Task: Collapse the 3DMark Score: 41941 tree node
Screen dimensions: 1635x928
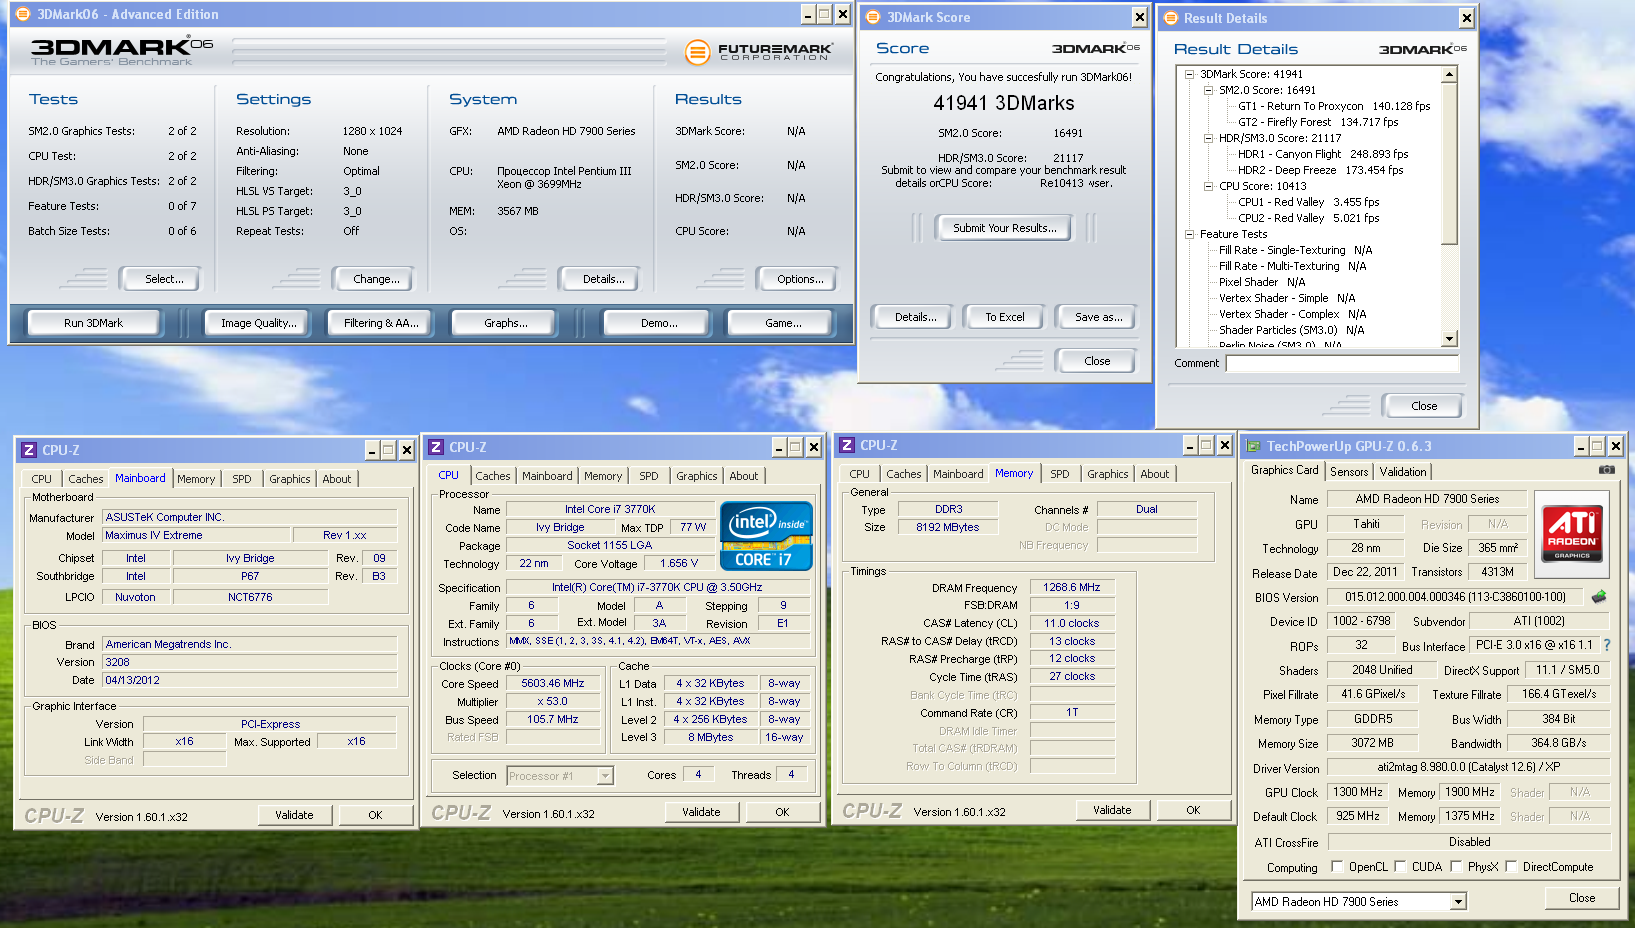Action: (1190, 74)
